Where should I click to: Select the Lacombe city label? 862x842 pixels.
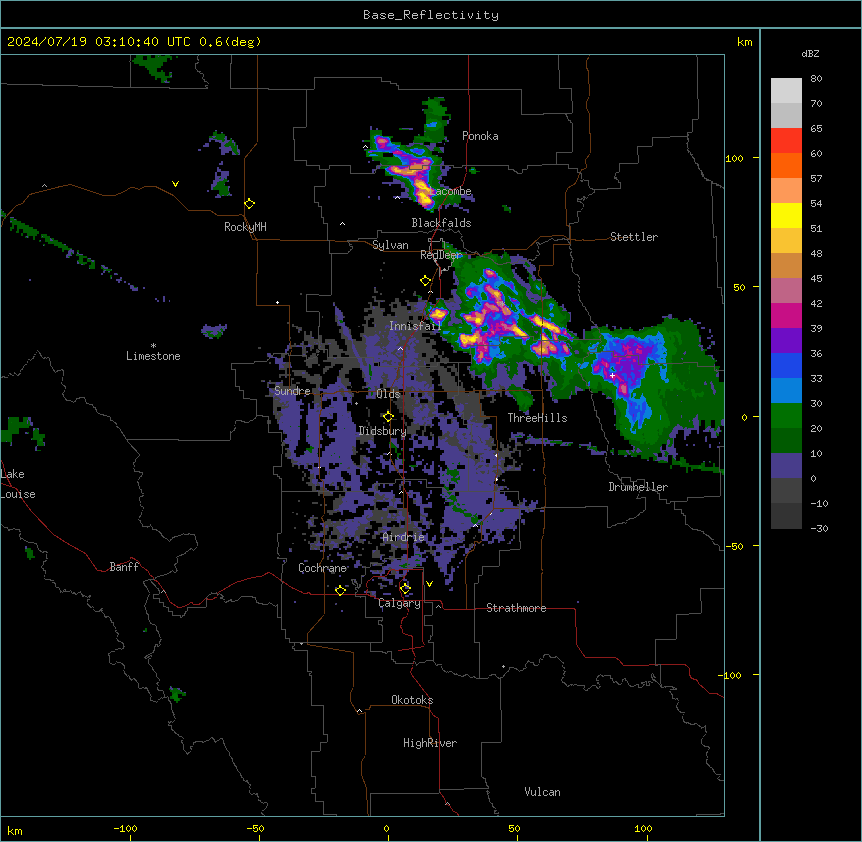[451, 191]
